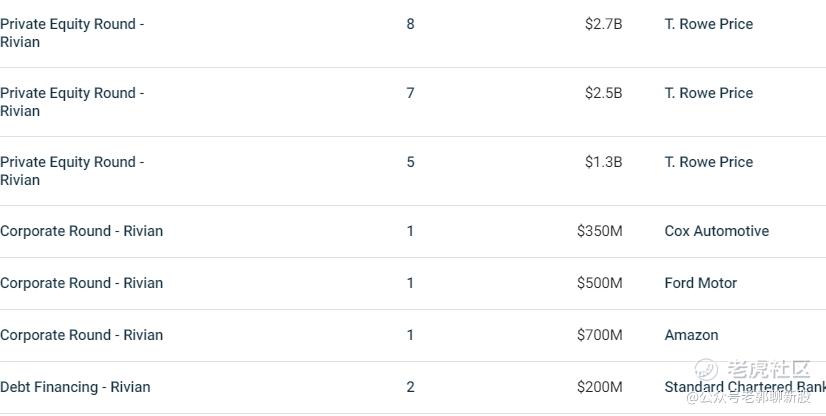Click T. Rowe Price in the $1.3B row
Viewport: 826px width, 416px height.
point(709,162)
